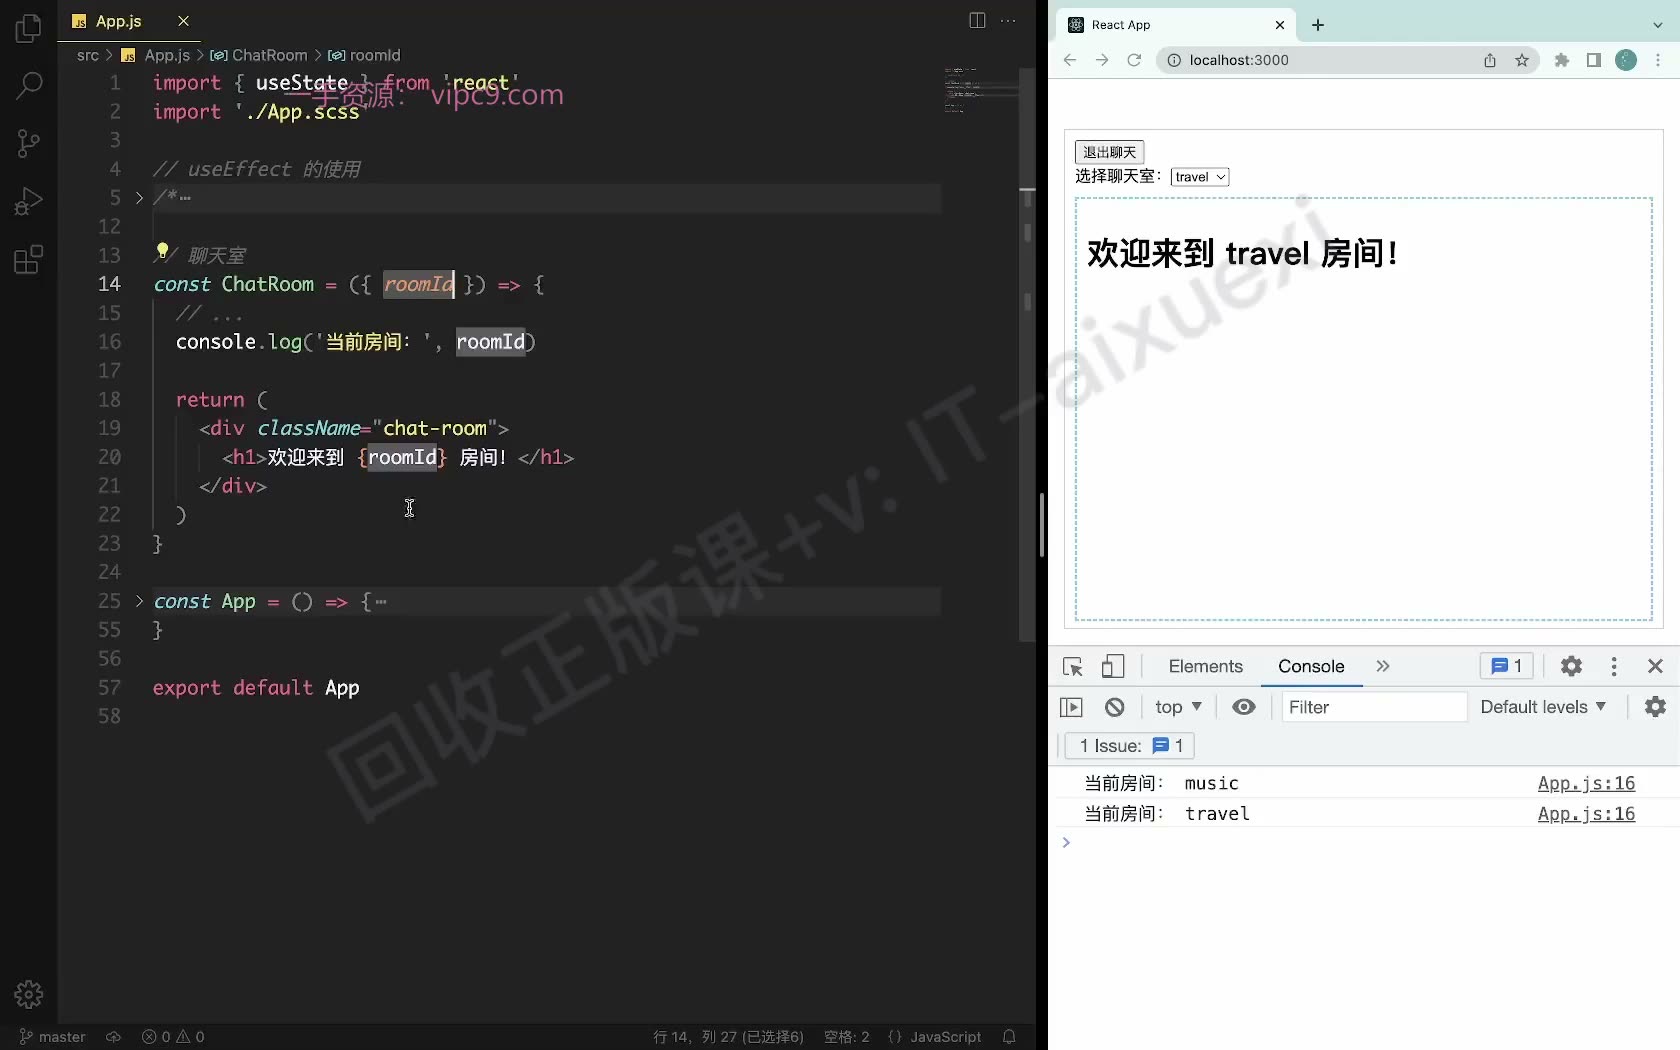The height and width of the screenshot is (1050, 1680).
Task: Open the editor More Actions menu
Action: [x=1008, y=21]
